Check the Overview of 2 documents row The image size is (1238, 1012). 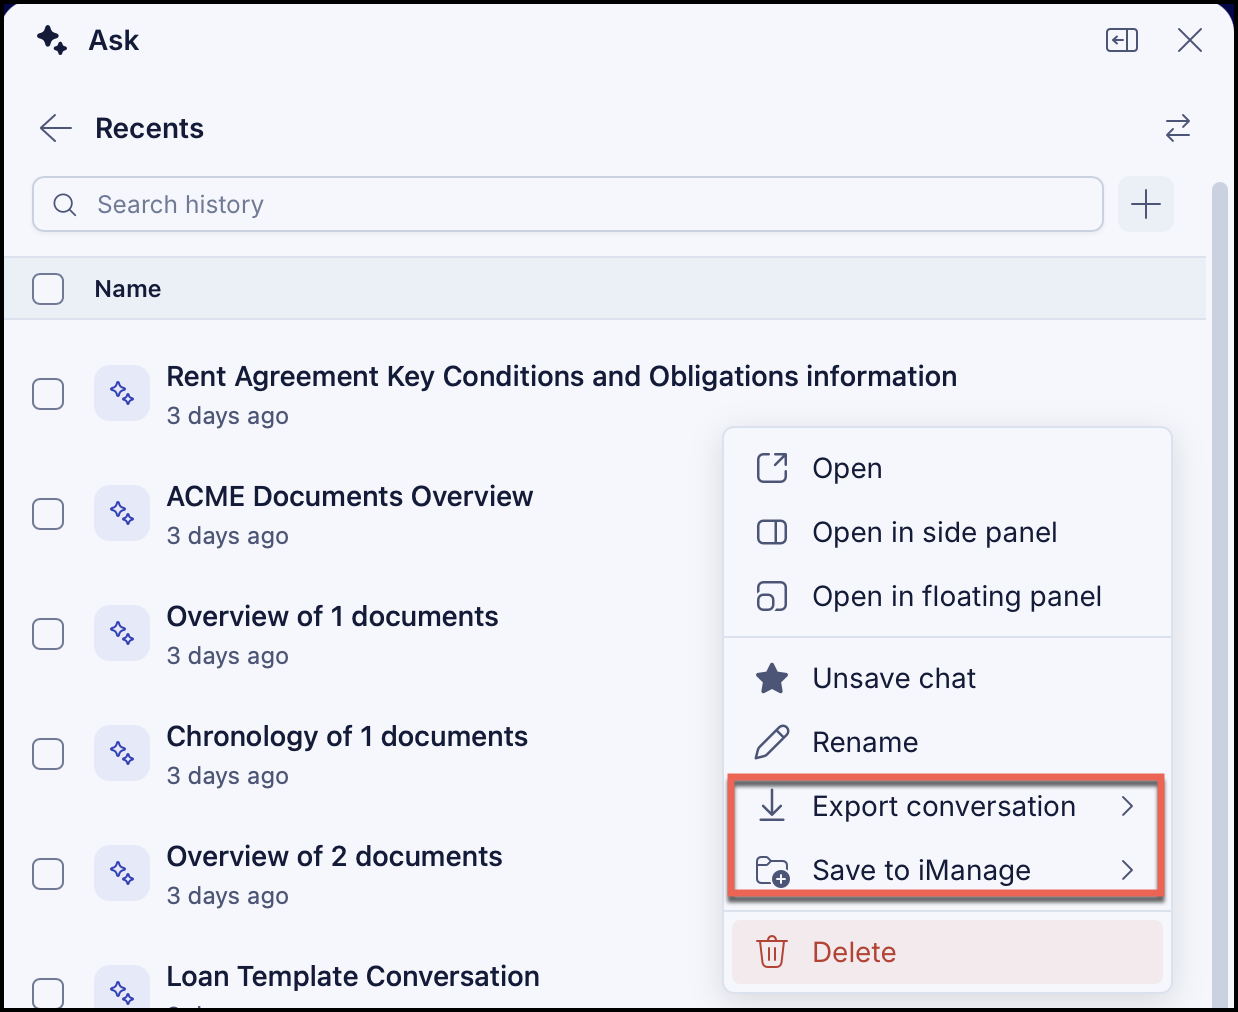[x=48, y=874]
